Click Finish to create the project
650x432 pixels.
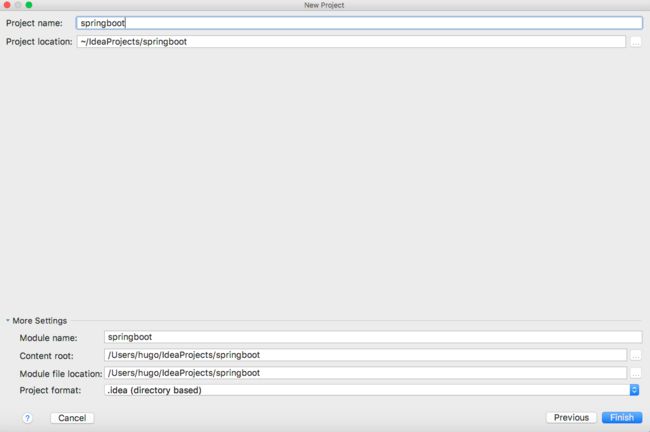(x=622, y=417)
